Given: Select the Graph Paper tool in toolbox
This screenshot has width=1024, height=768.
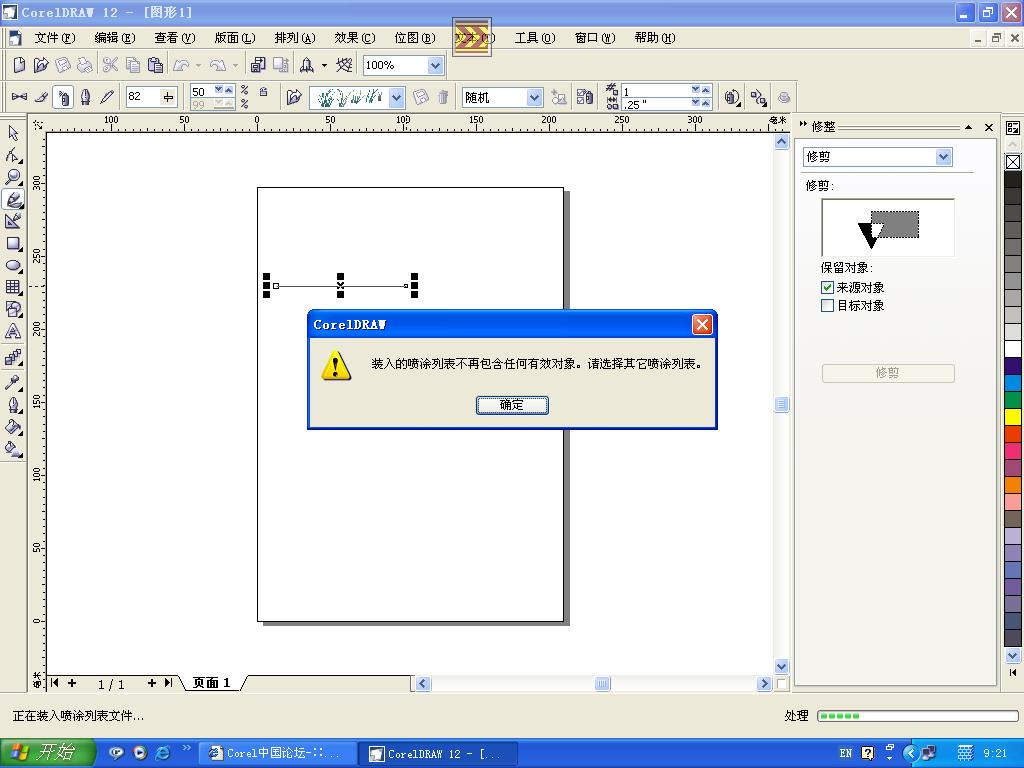Looking at the screenshot, I should pos(13,287).
